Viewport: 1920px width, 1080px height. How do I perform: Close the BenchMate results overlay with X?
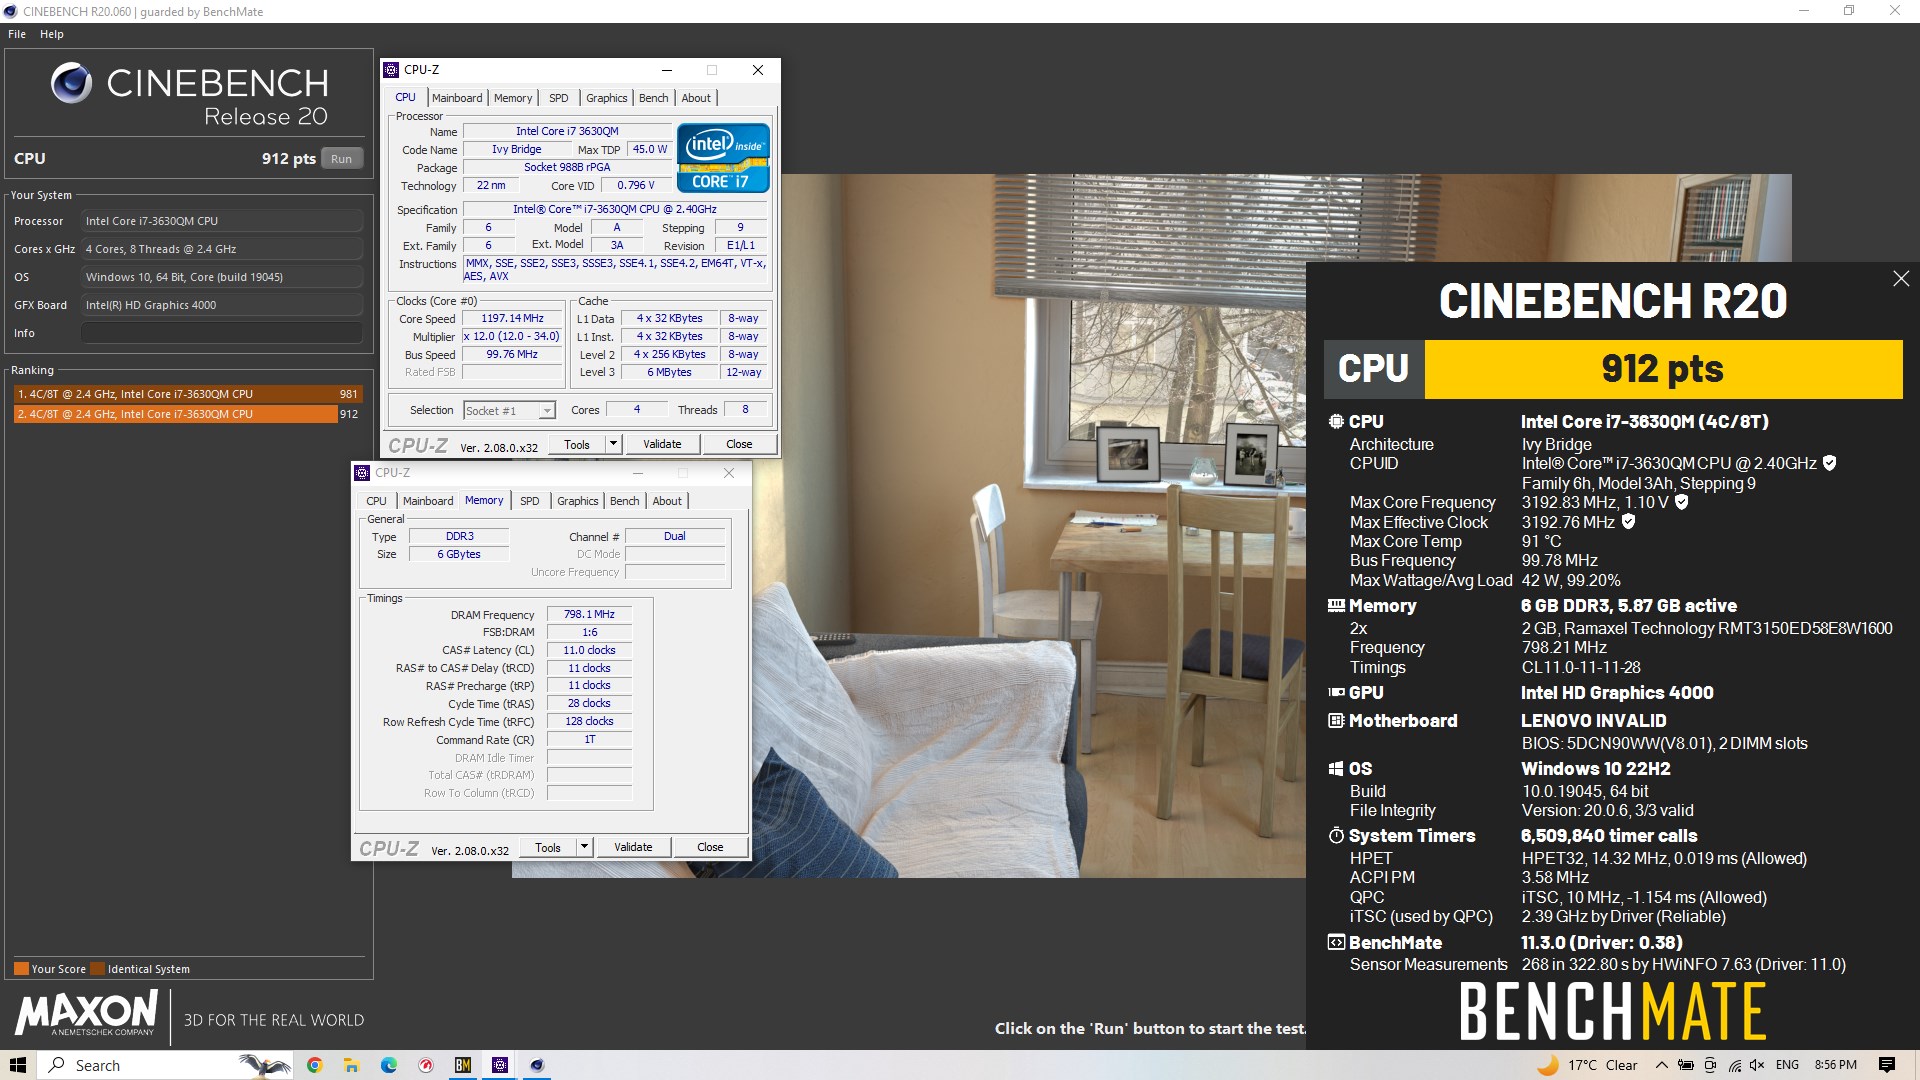tap(1901, 279)
